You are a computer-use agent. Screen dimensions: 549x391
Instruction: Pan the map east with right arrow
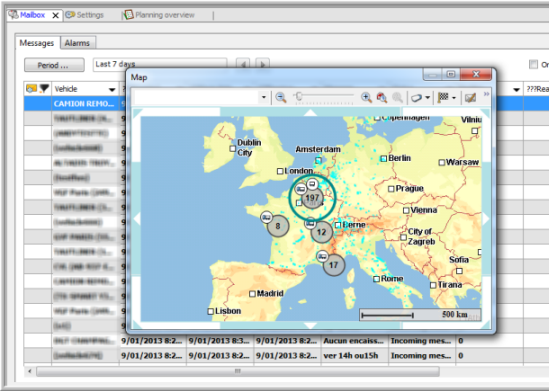coord(486,219)
